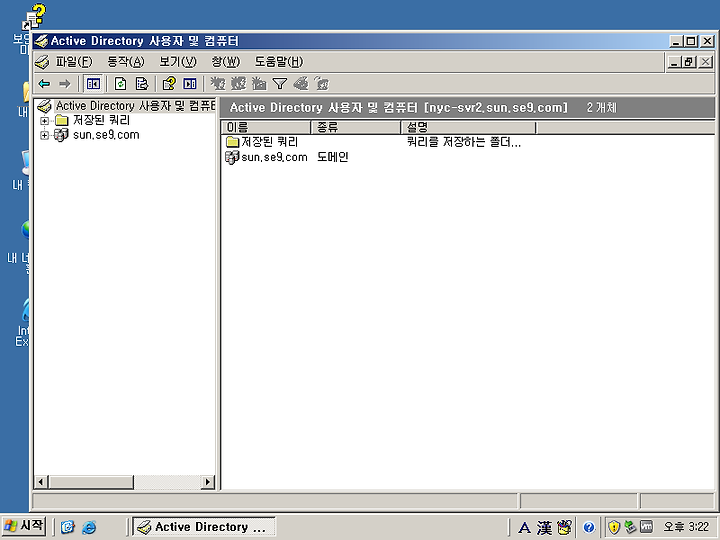This screenshot has width=720, height=540.
Task: Click the Add to group toolbar icon
Action: [x=322, y=84]
